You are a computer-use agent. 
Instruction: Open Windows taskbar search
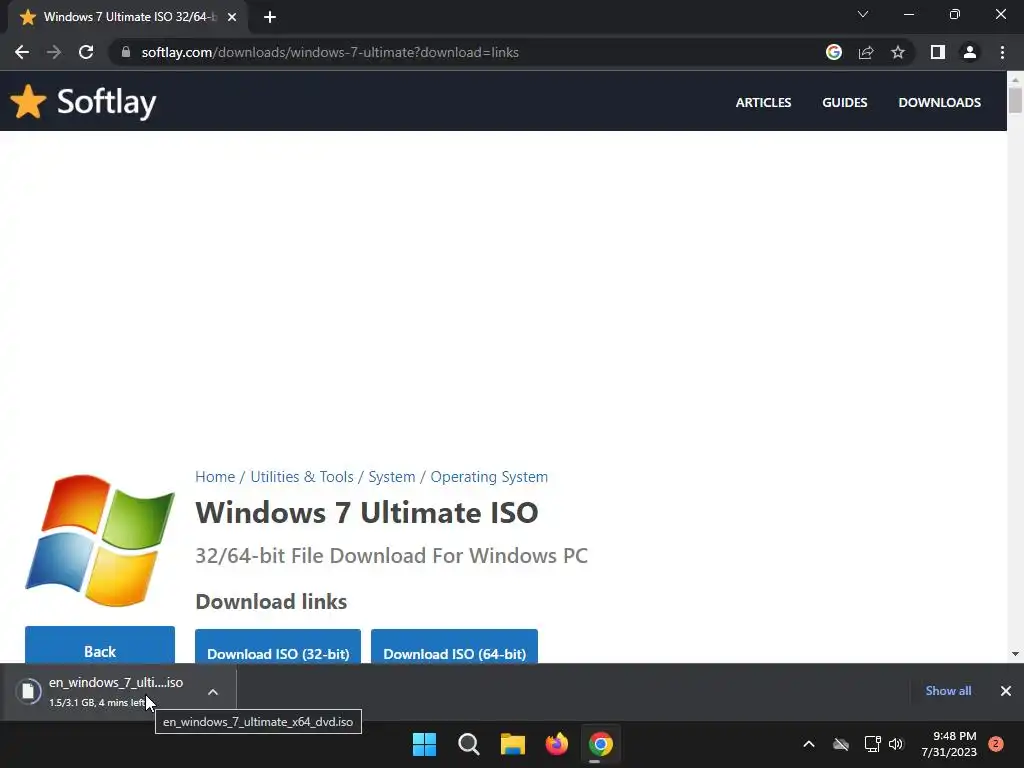[469, 744]
